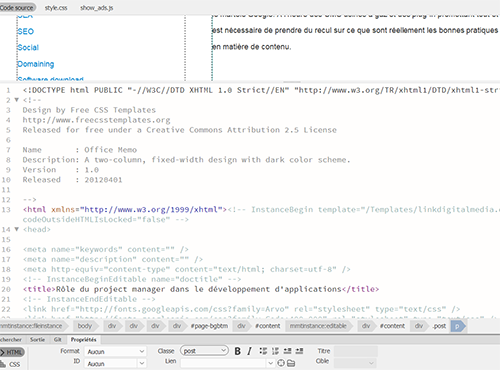Open the ID dropdown set to Aucun
The image size is (500, 370).
click(x=115, y=364)
